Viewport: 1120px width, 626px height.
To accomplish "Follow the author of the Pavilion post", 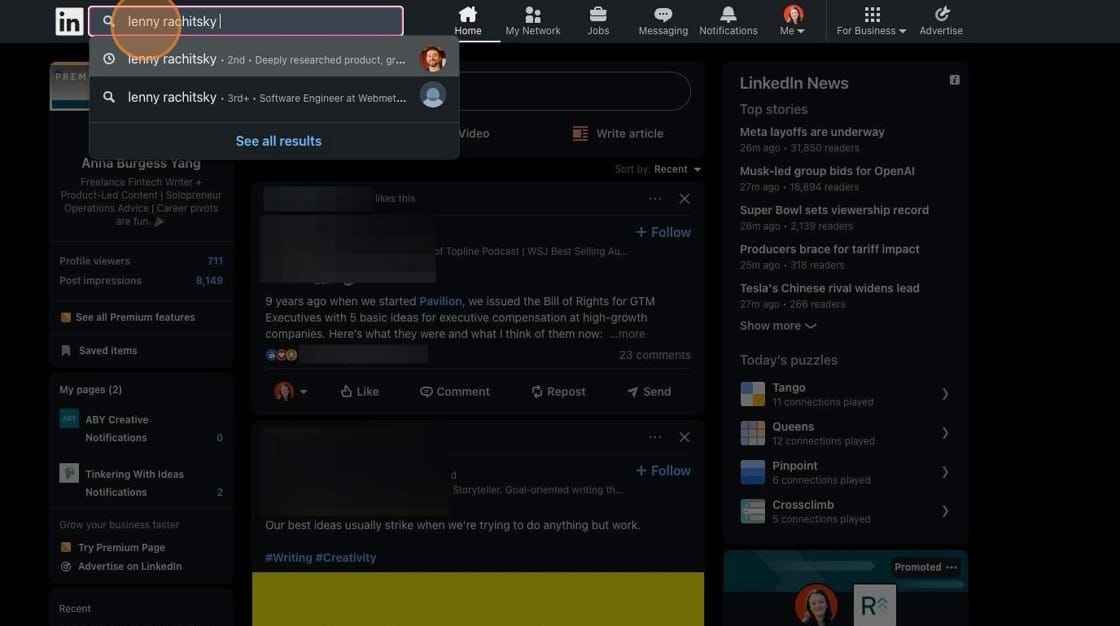I will tap(663, 232).
